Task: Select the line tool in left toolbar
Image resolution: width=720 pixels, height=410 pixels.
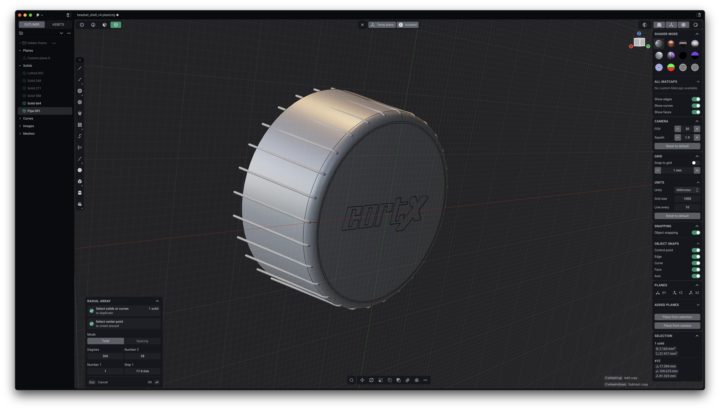Action: coord(80,68)
